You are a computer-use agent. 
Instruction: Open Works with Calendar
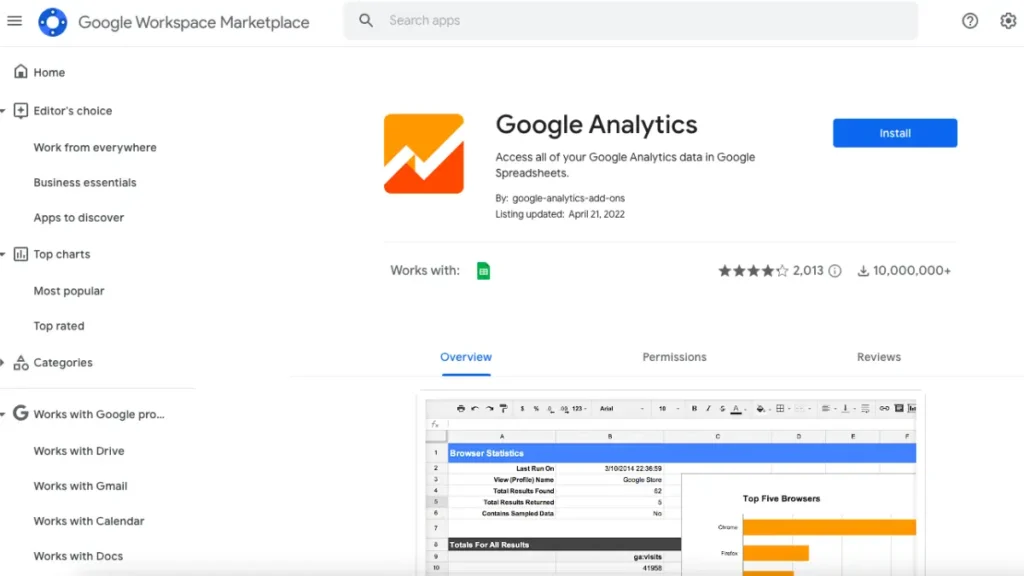click(x=89, y=521)
